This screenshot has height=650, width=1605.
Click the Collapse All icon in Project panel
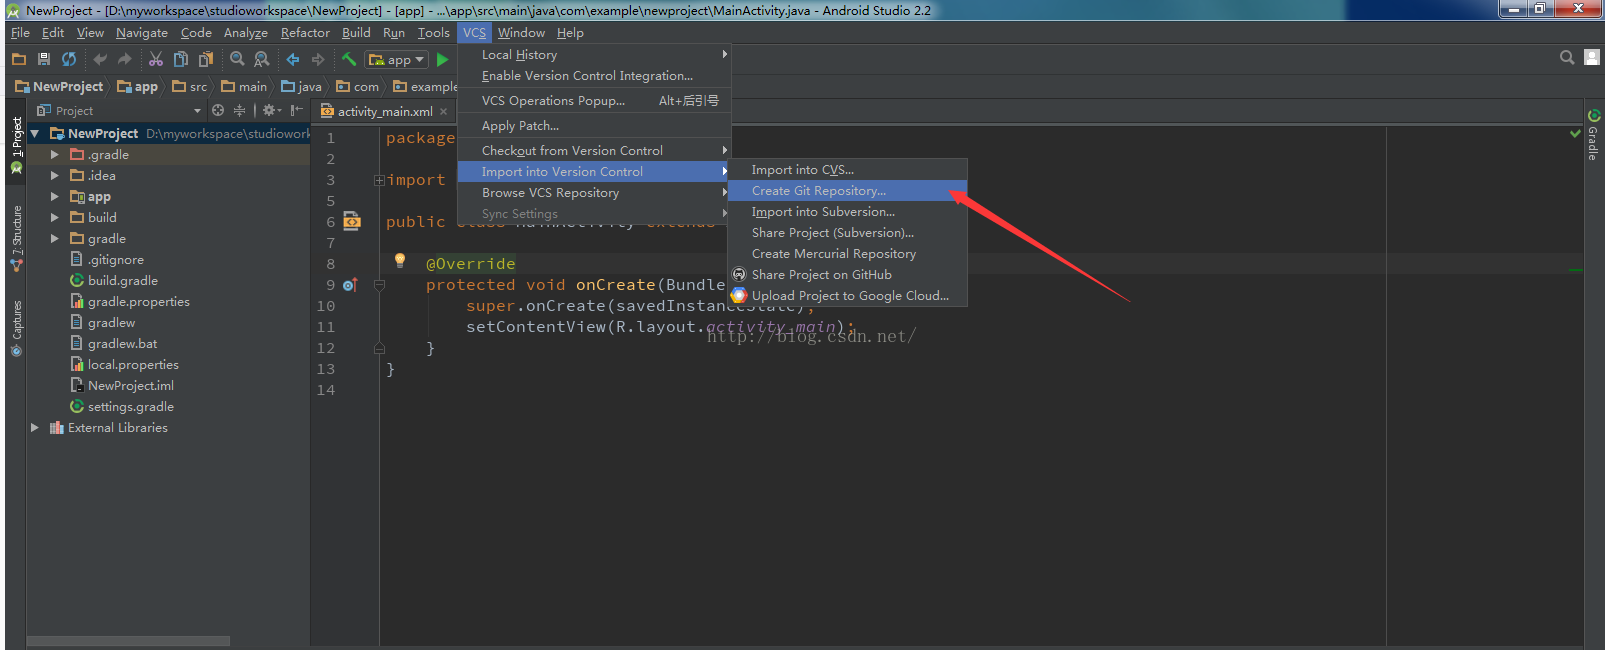tap(239, 110)
